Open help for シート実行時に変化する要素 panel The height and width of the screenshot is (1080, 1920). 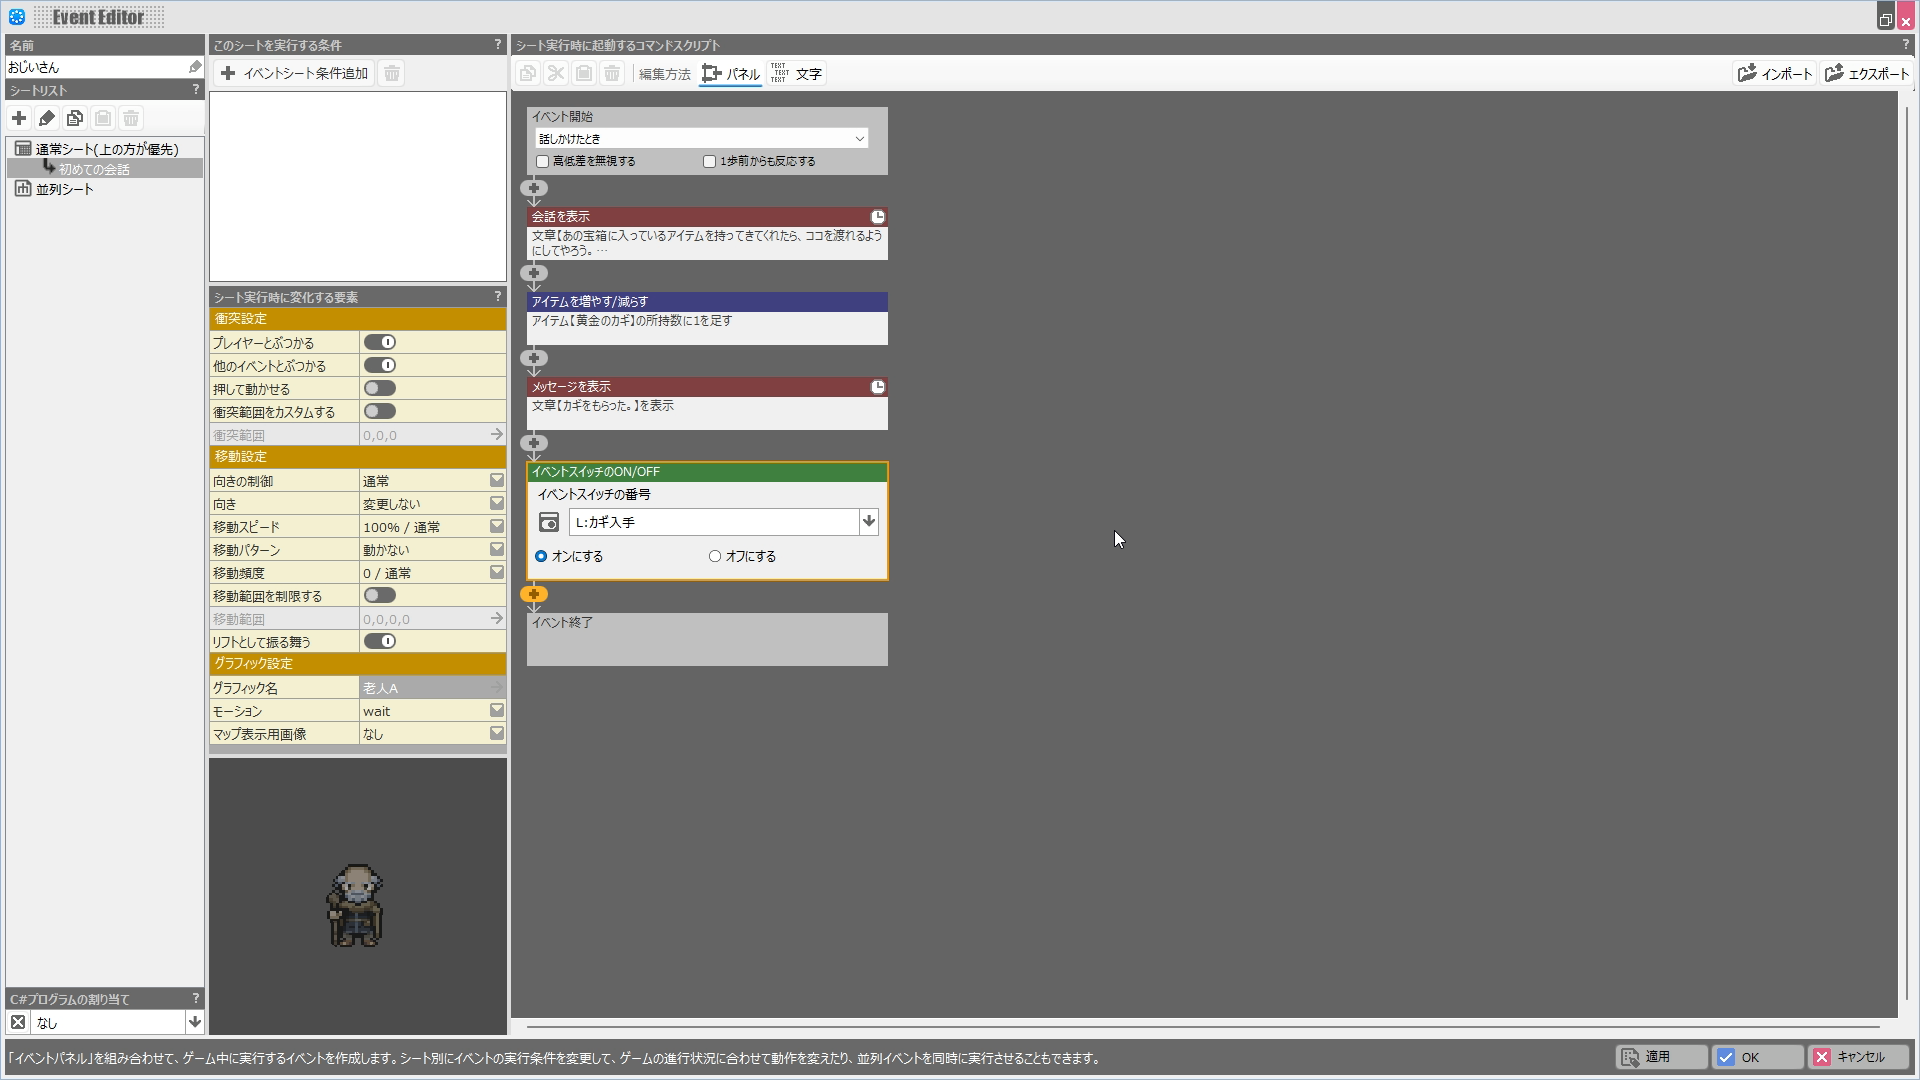pyautogui.click(x=497, y=296)
